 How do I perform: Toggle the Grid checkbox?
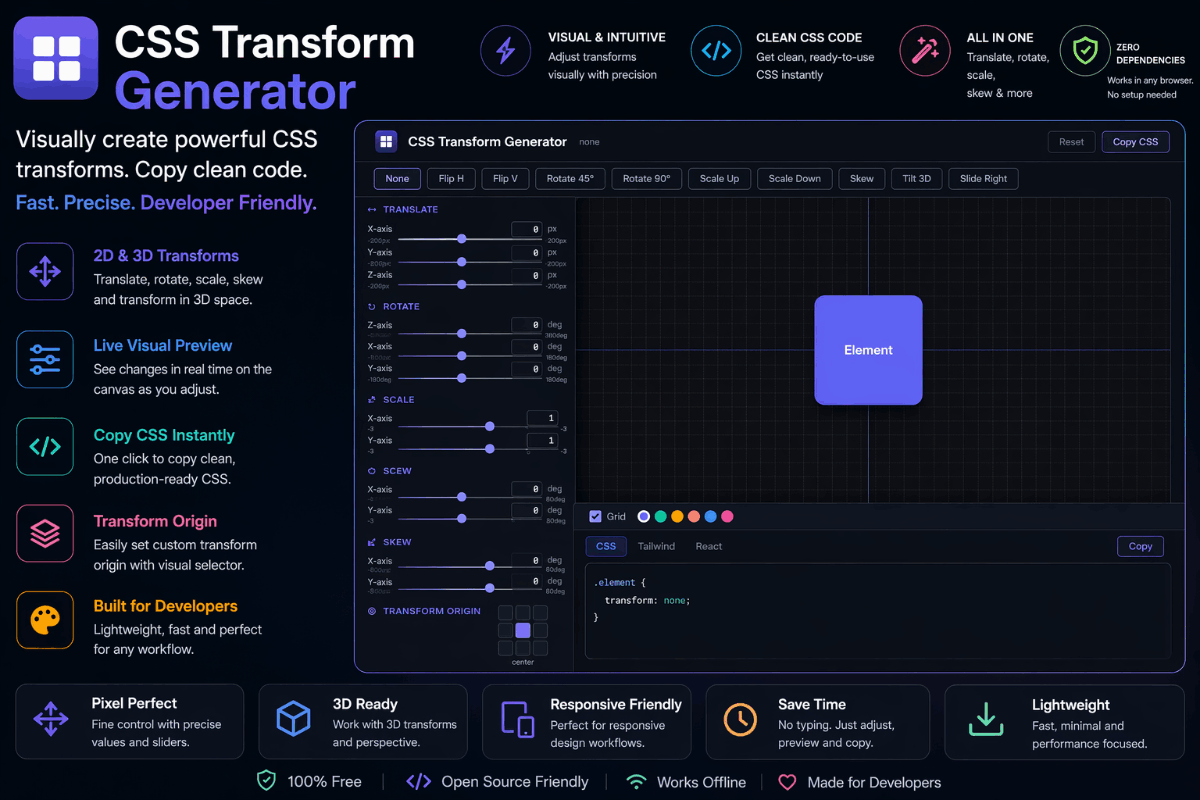(x=596, y=516)
